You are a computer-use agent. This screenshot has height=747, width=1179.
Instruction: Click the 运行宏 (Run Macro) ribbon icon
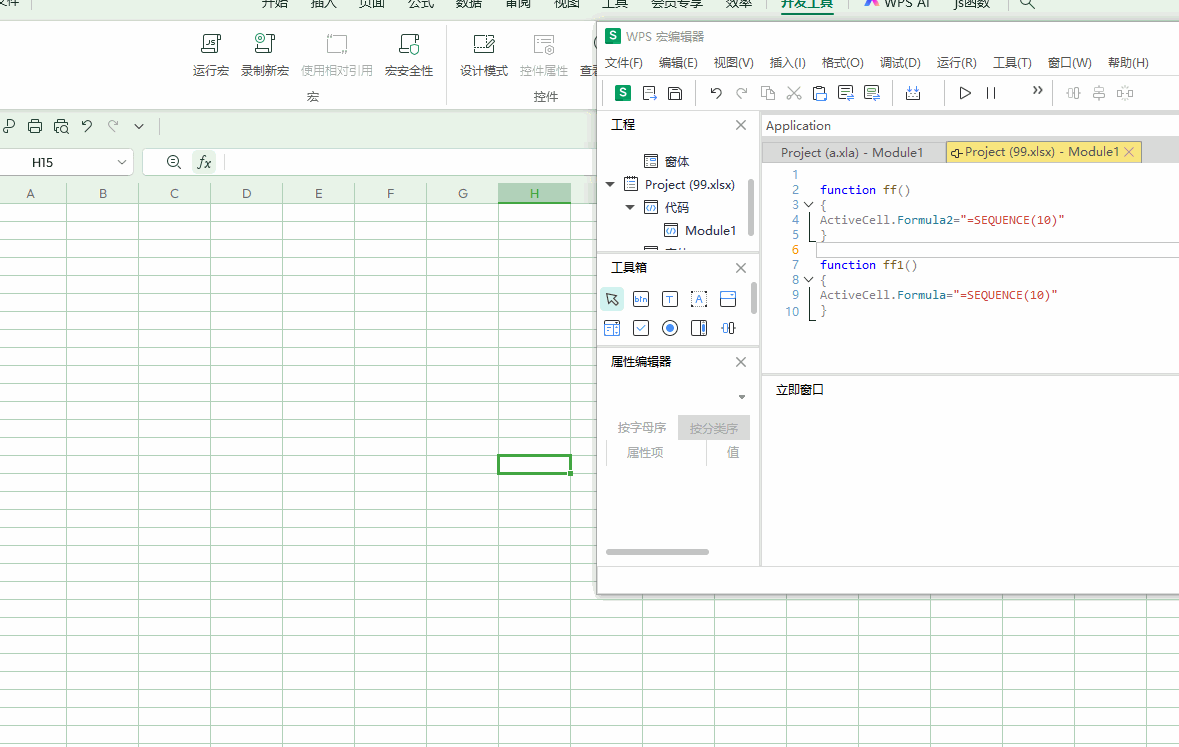tap(211, 55)
